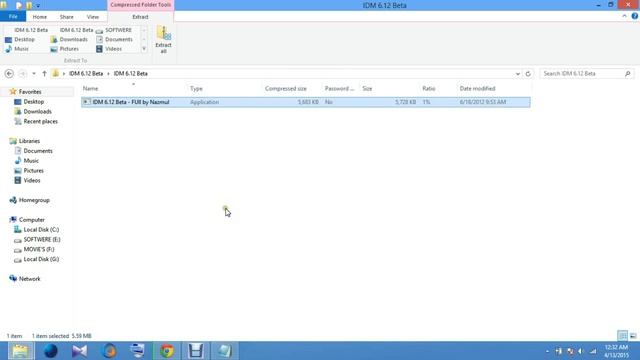Choose Documents as extract destination in ribbon

point(115,40)
